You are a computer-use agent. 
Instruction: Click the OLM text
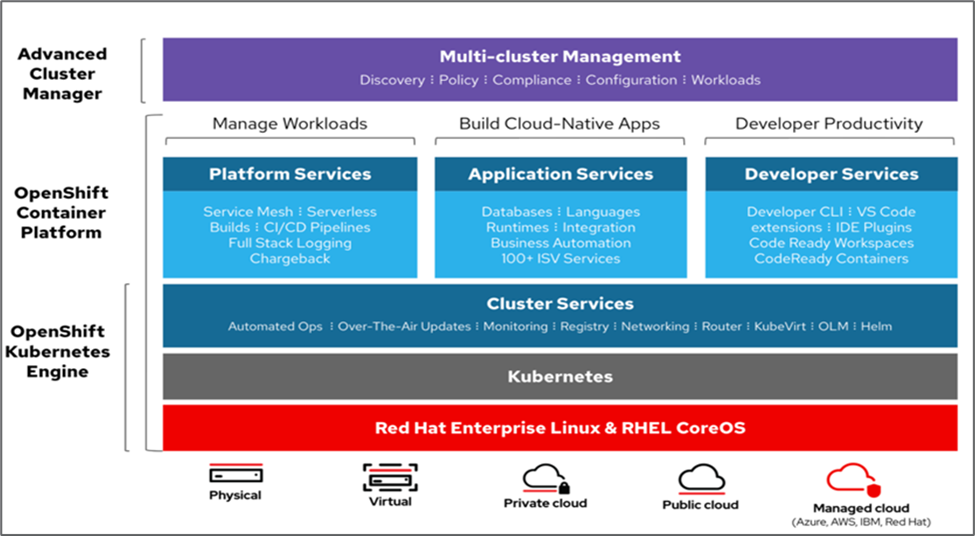[833, 326]
